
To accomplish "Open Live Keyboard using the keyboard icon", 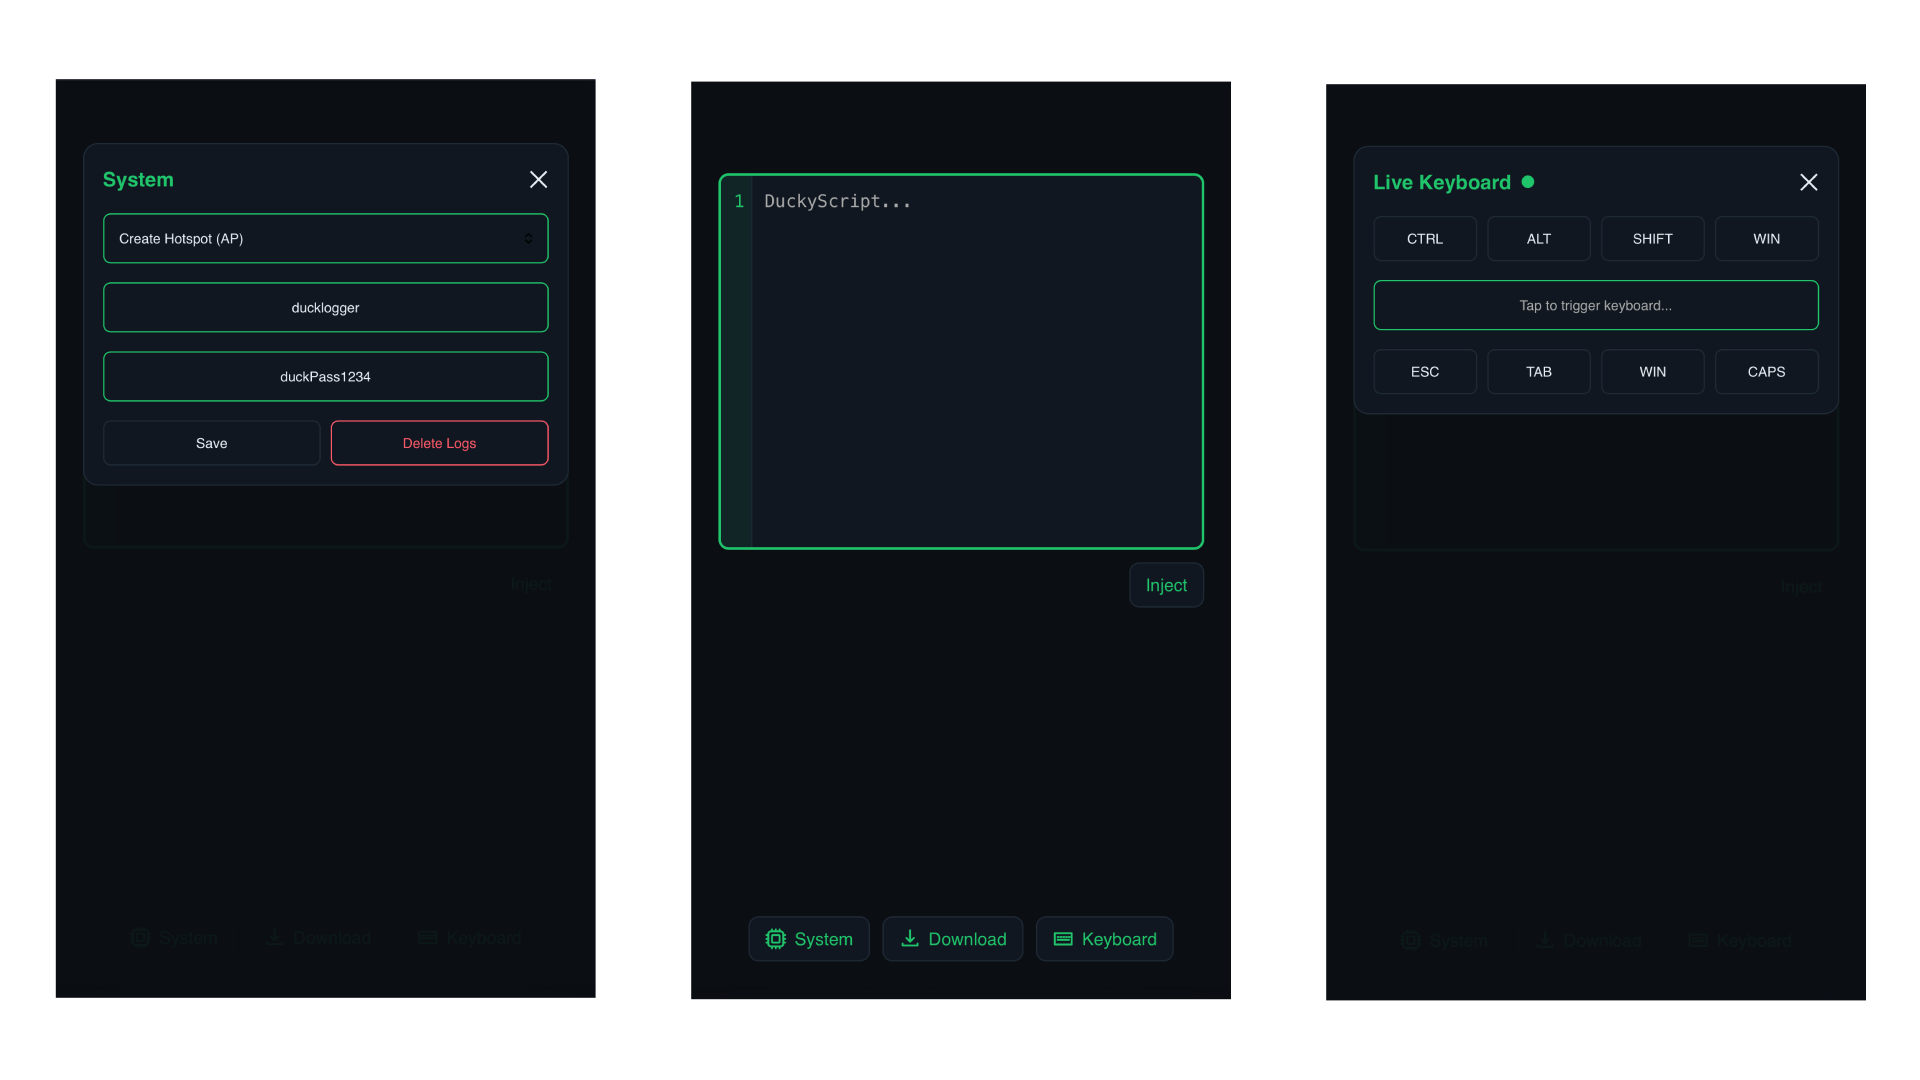I will click(1063, 939).
